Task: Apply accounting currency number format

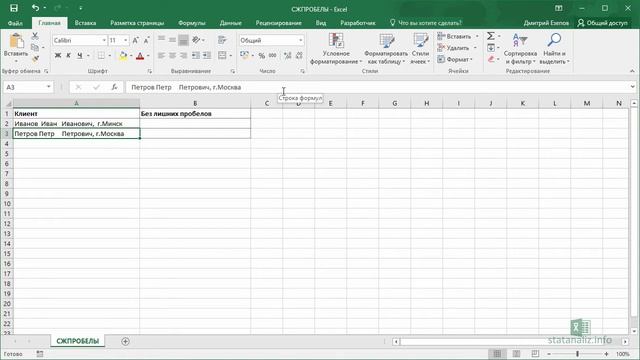Action: click(x=244, y=56)
